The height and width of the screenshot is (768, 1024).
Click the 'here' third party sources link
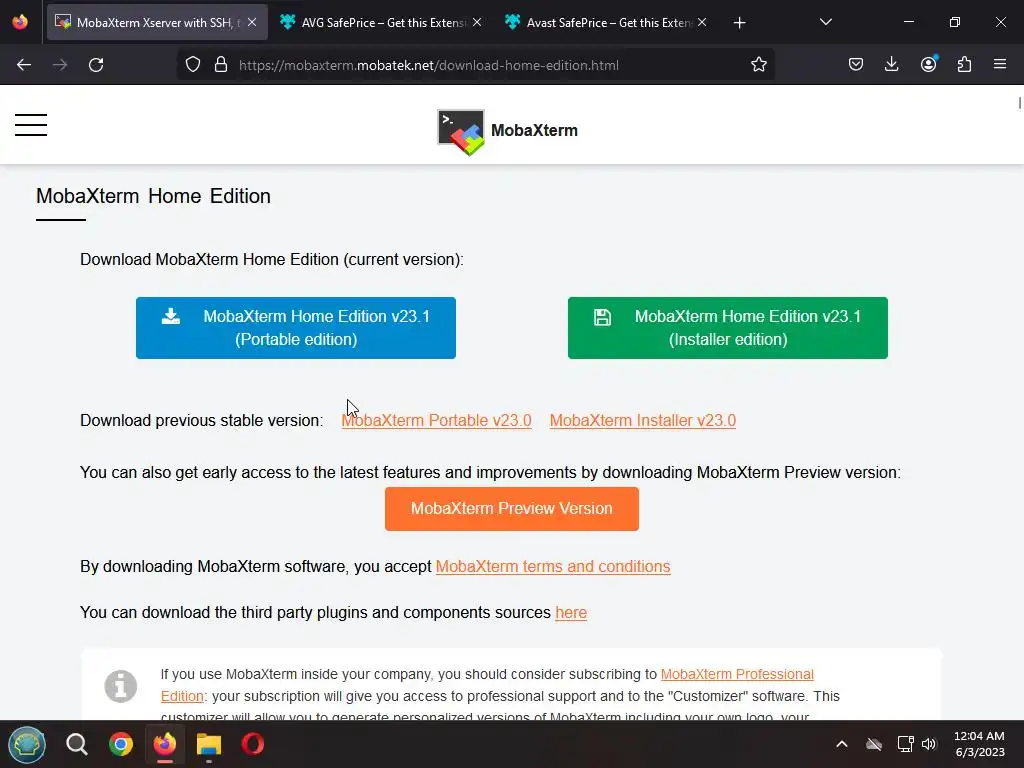571,613
